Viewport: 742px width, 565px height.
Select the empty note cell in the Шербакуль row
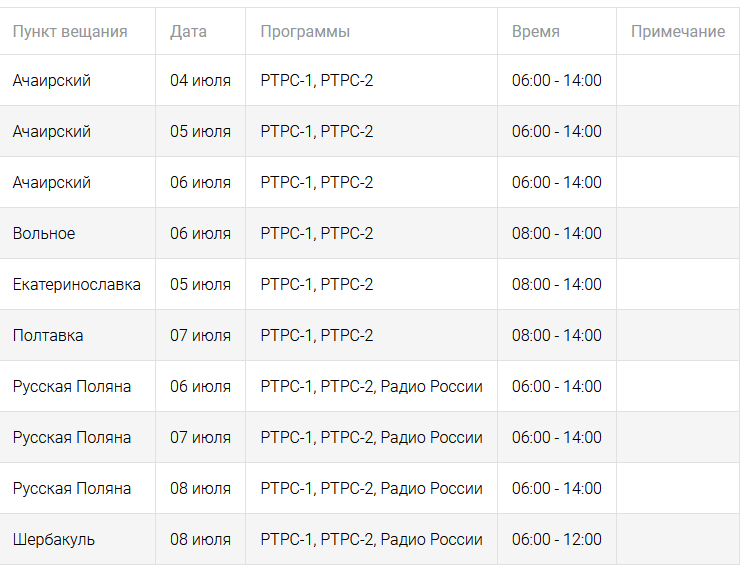pos(678,540)
